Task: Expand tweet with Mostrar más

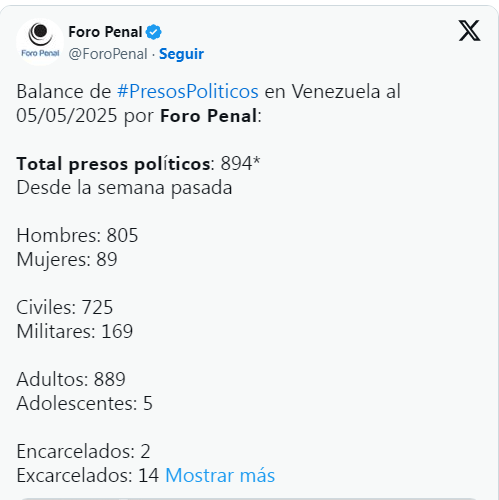Action: pyautogui.click(x=220, y=475)
